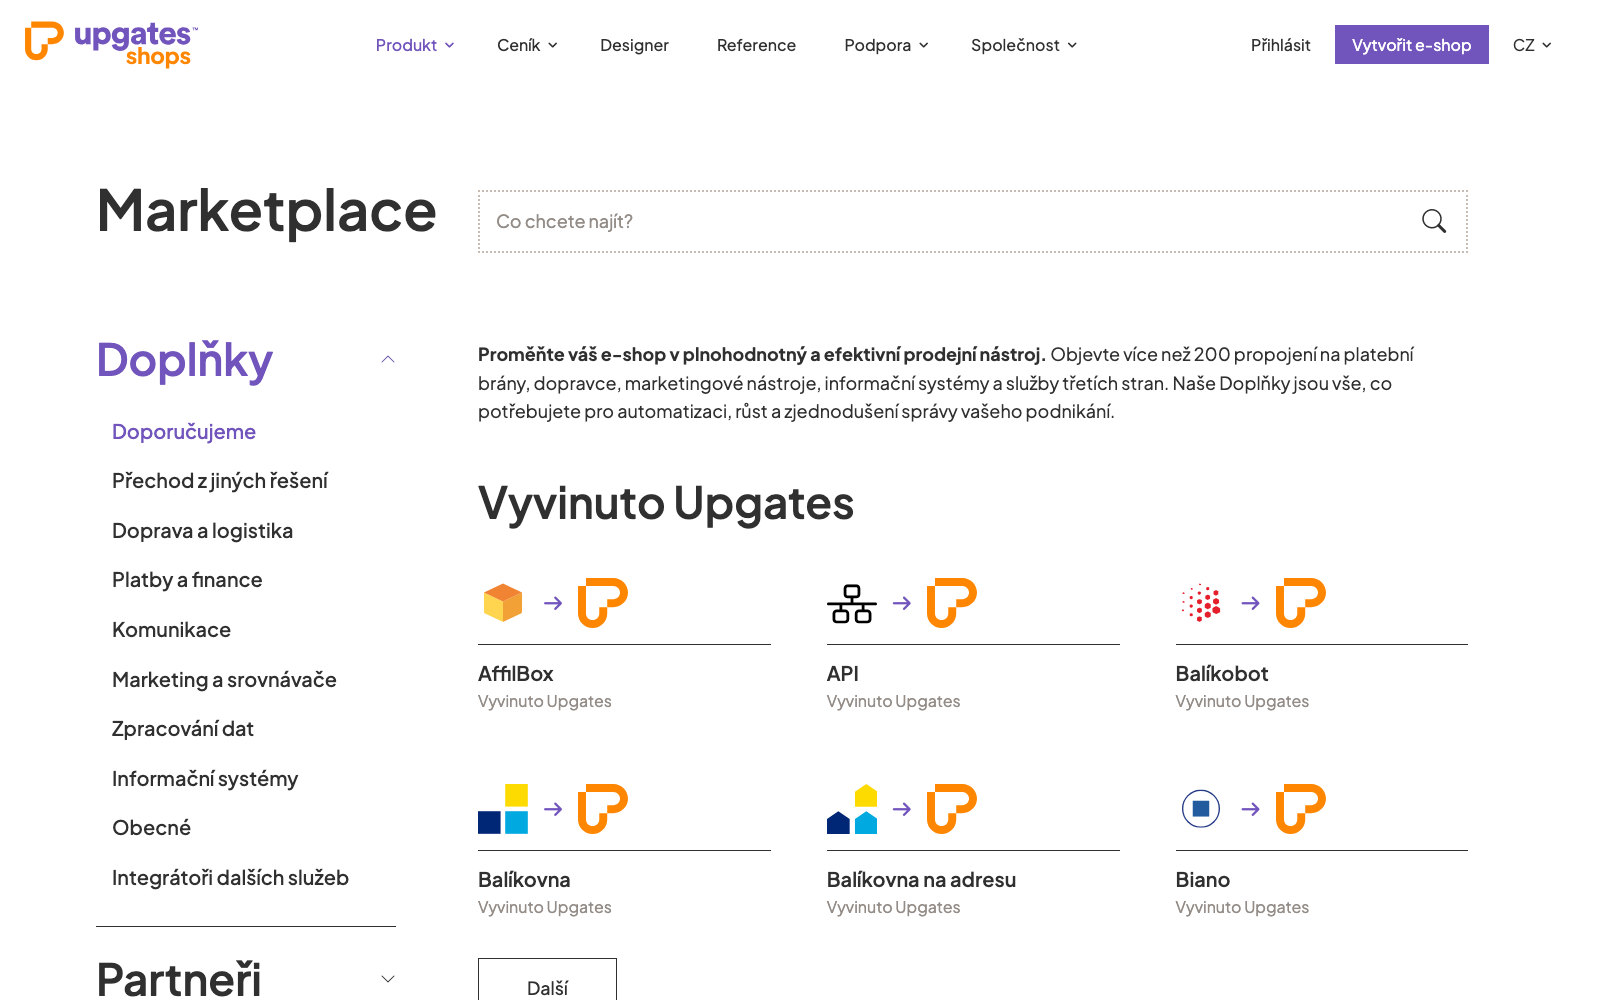Expand the Společnost menu

1024,45
